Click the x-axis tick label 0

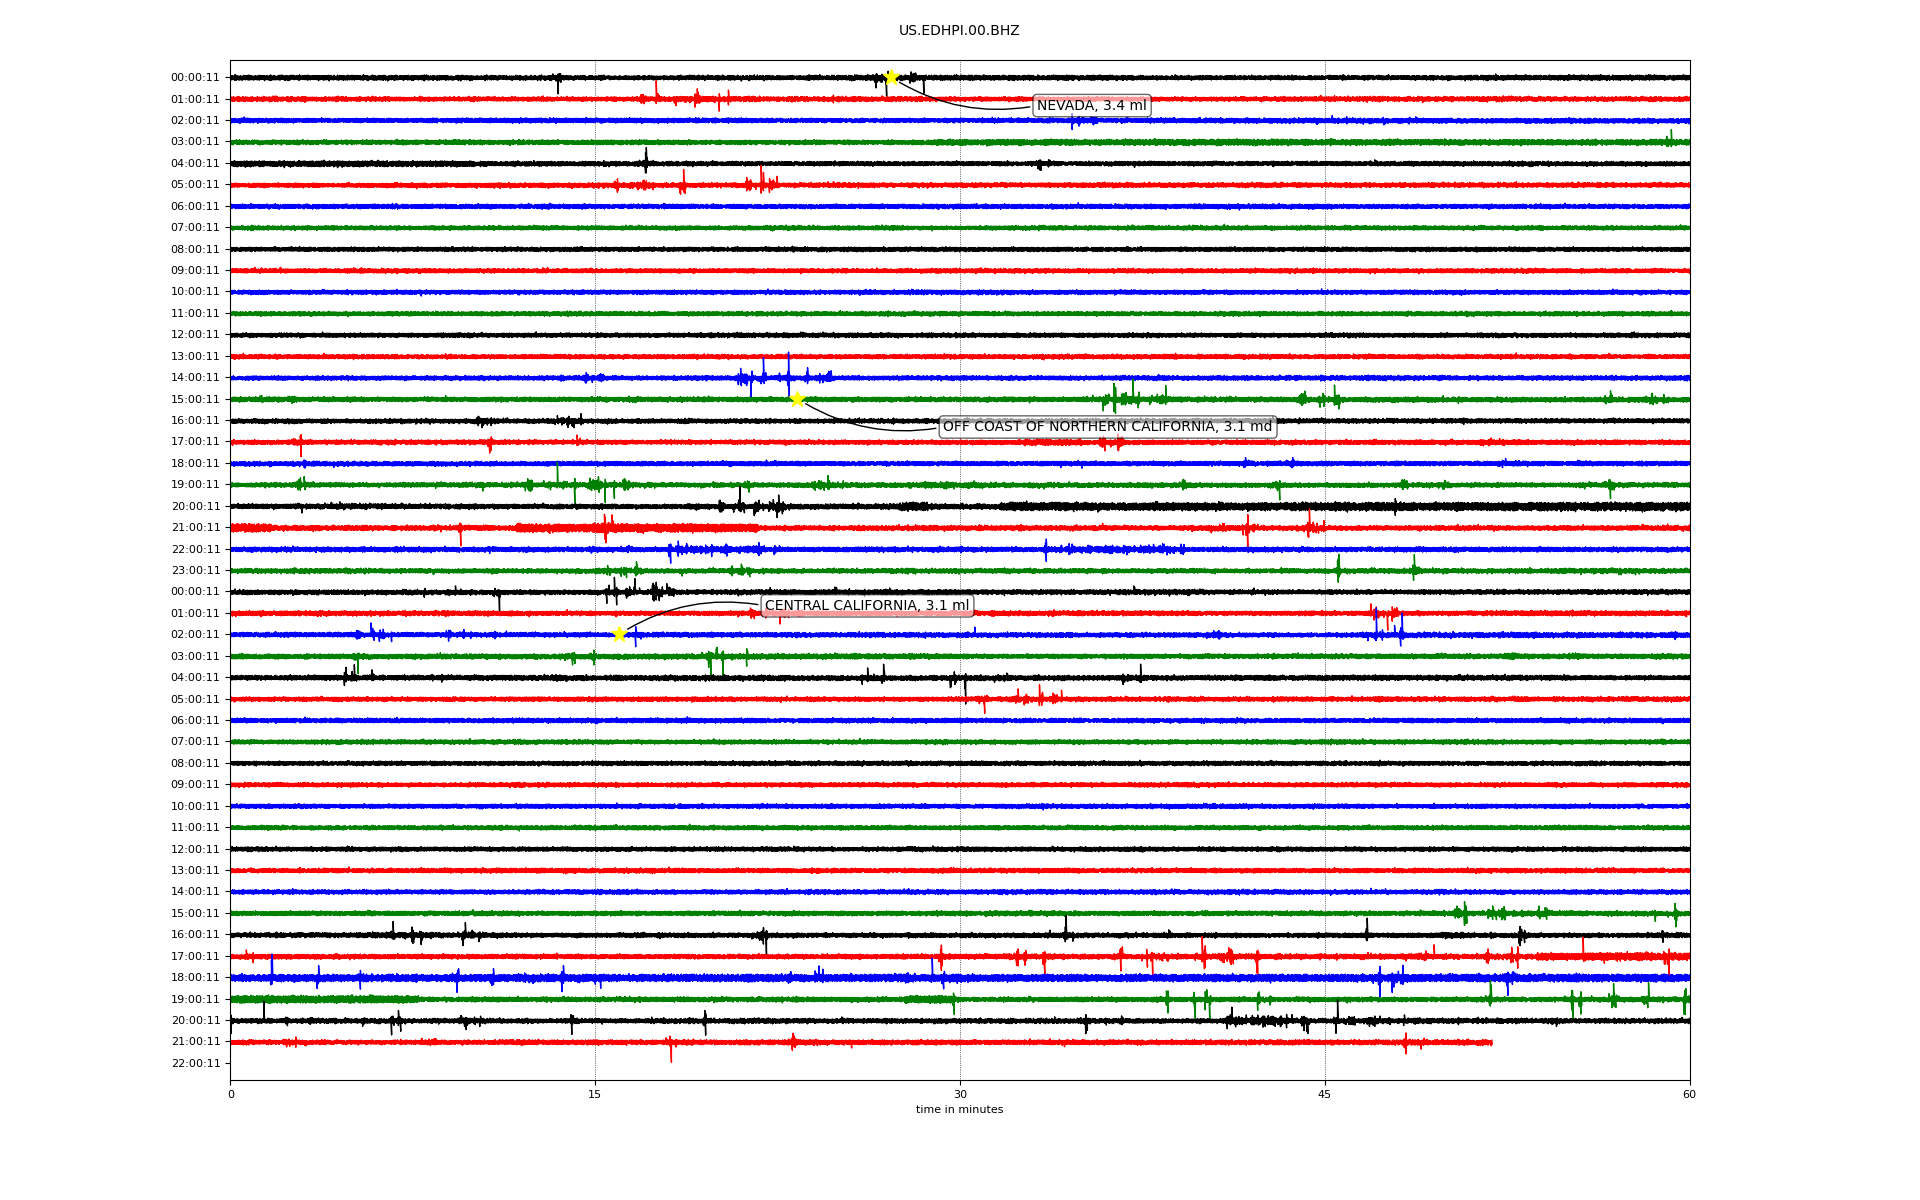tap(231, 1094)
